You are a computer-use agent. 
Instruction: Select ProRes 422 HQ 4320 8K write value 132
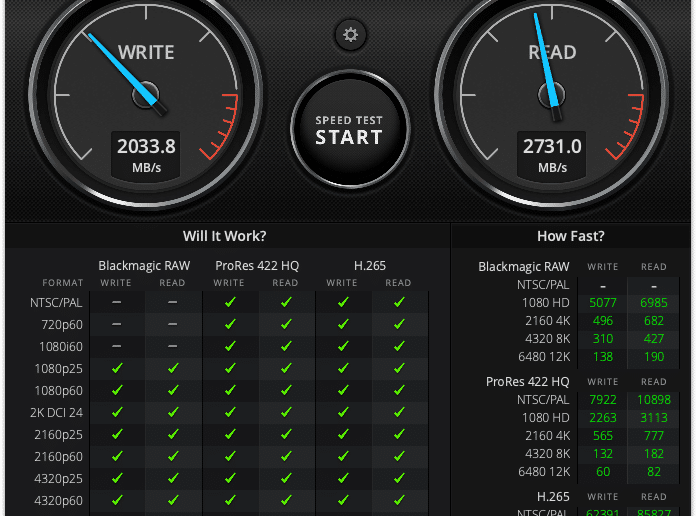point(603,454)
